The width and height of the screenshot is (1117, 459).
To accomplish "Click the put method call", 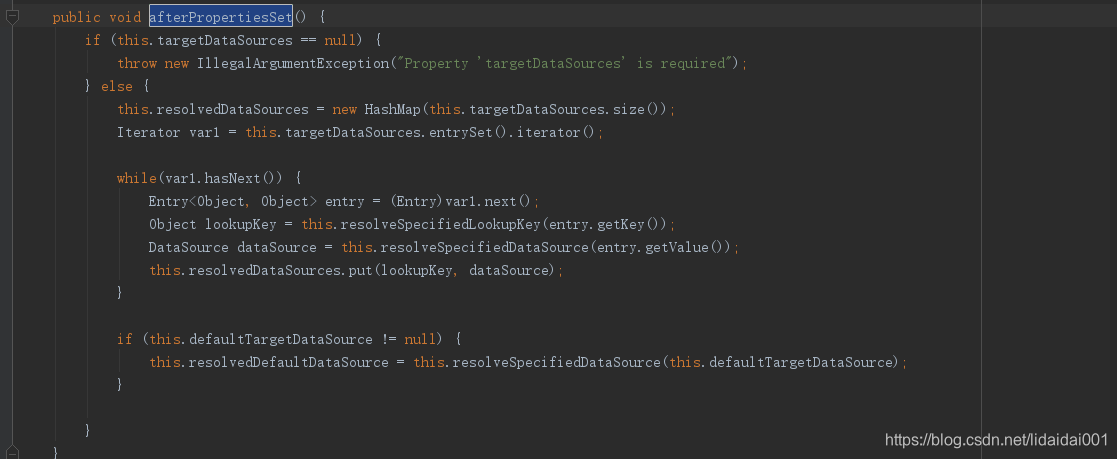I will coord(360,270).
